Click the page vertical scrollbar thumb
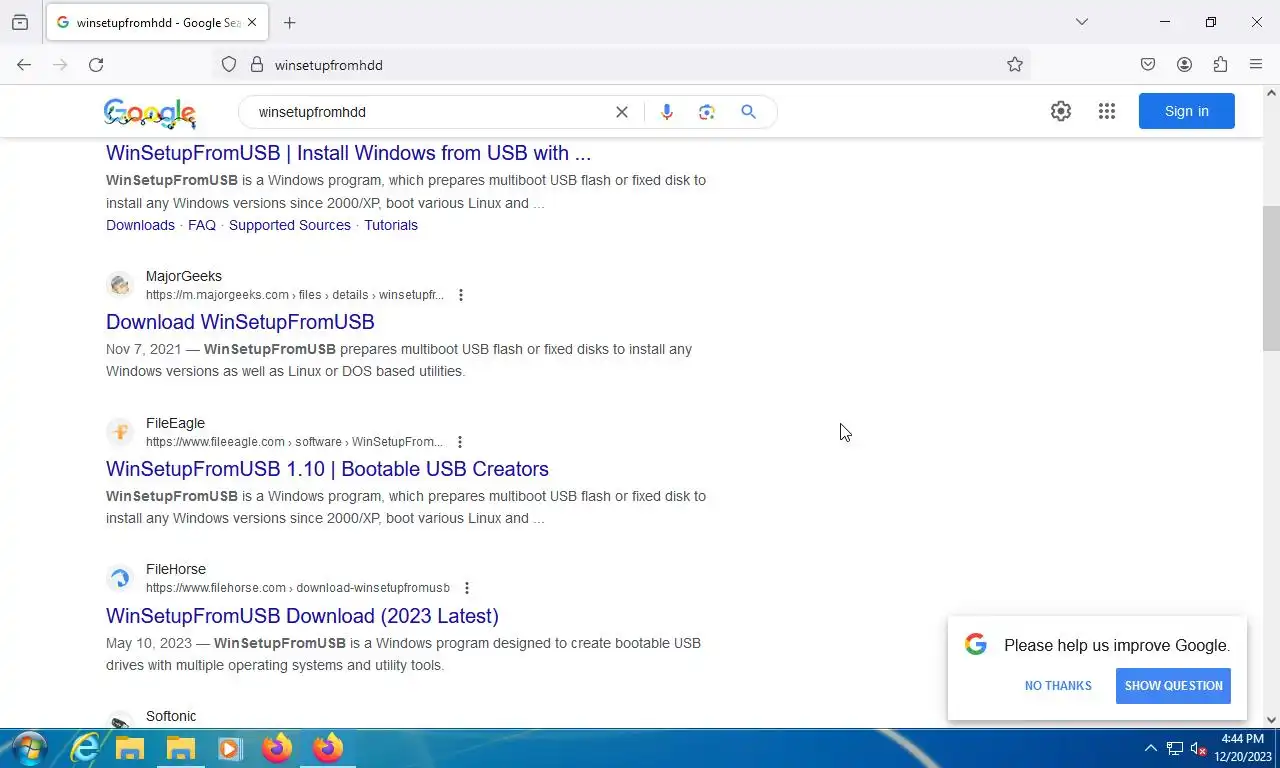Viewport: 1280px width, 768px height. click(1271, 278)
